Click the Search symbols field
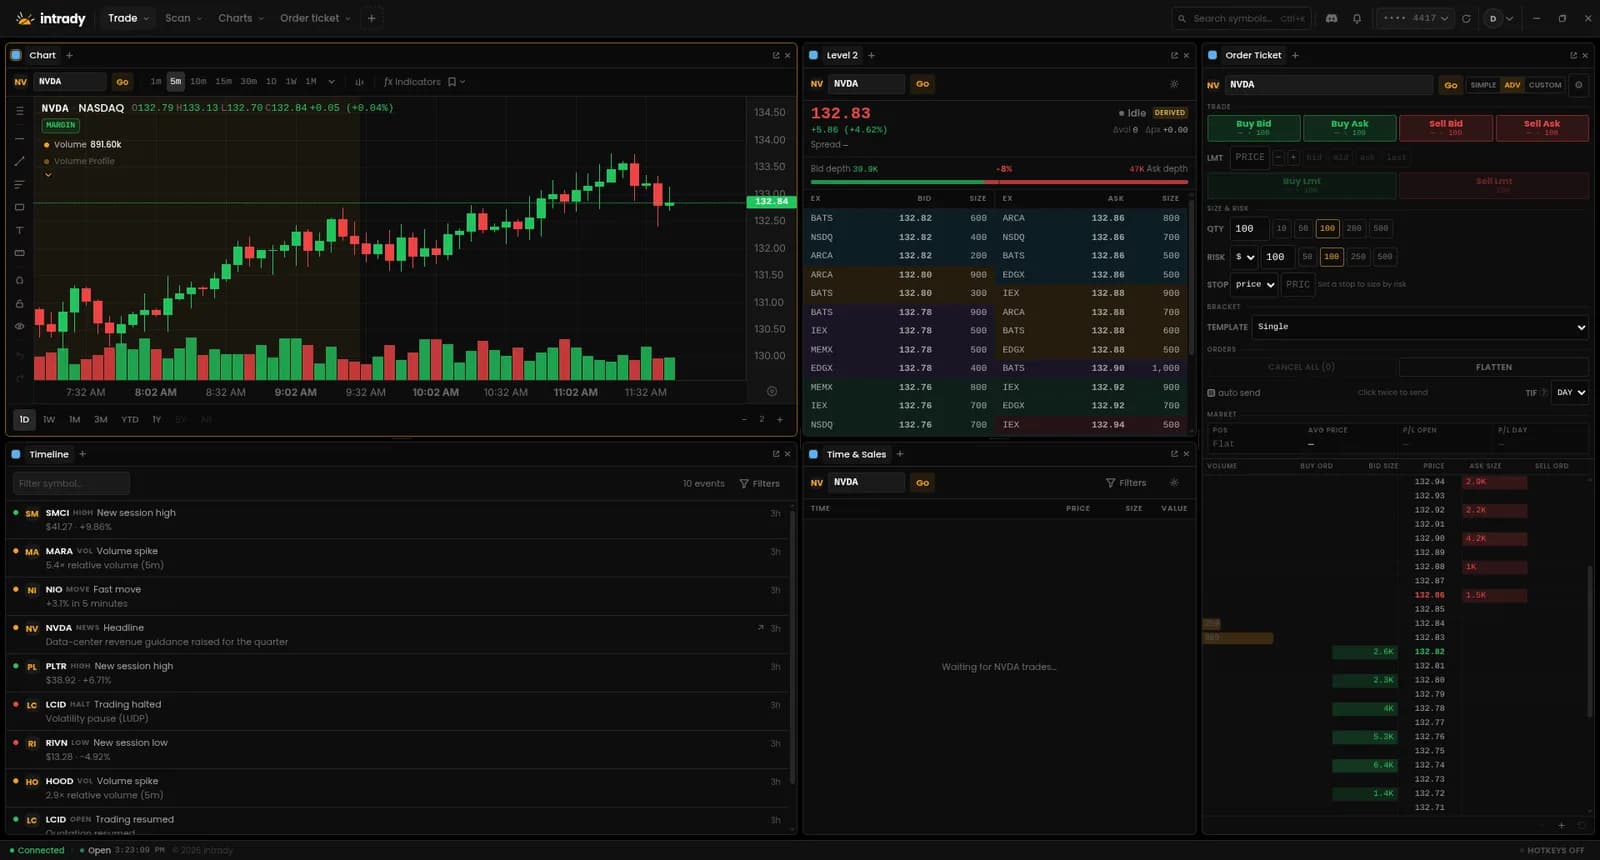This screenshot has height=860, width=1600. 1241,18
